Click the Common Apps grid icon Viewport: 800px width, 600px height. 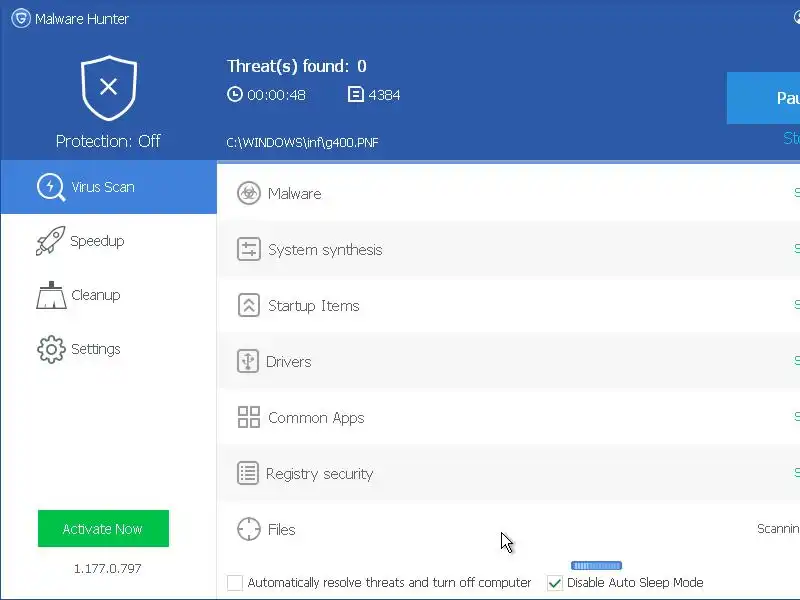(249, 417)
